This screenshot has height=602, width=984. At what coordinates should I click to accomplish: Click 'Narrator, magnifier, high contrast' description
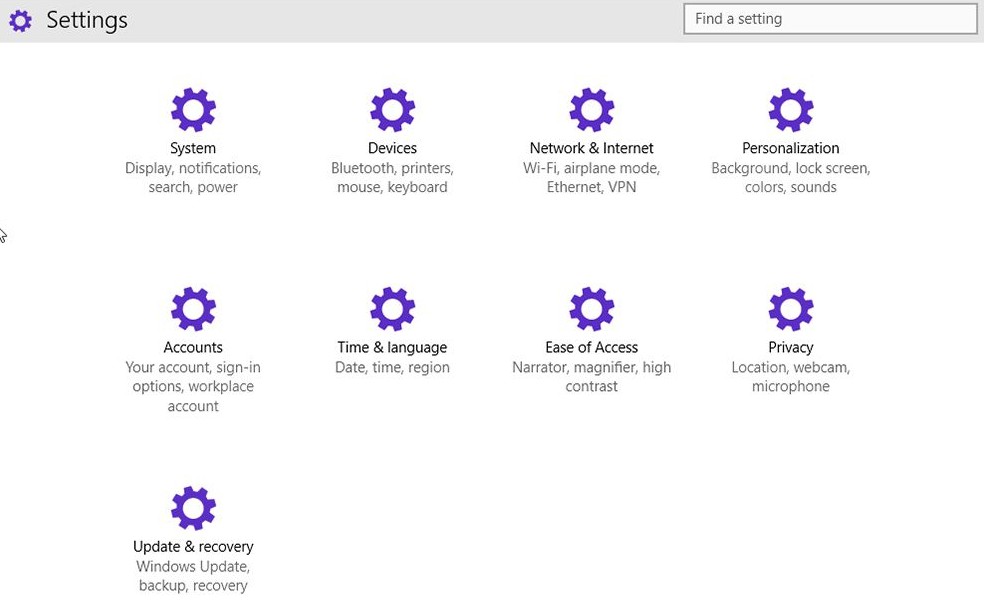click(592, 377)
